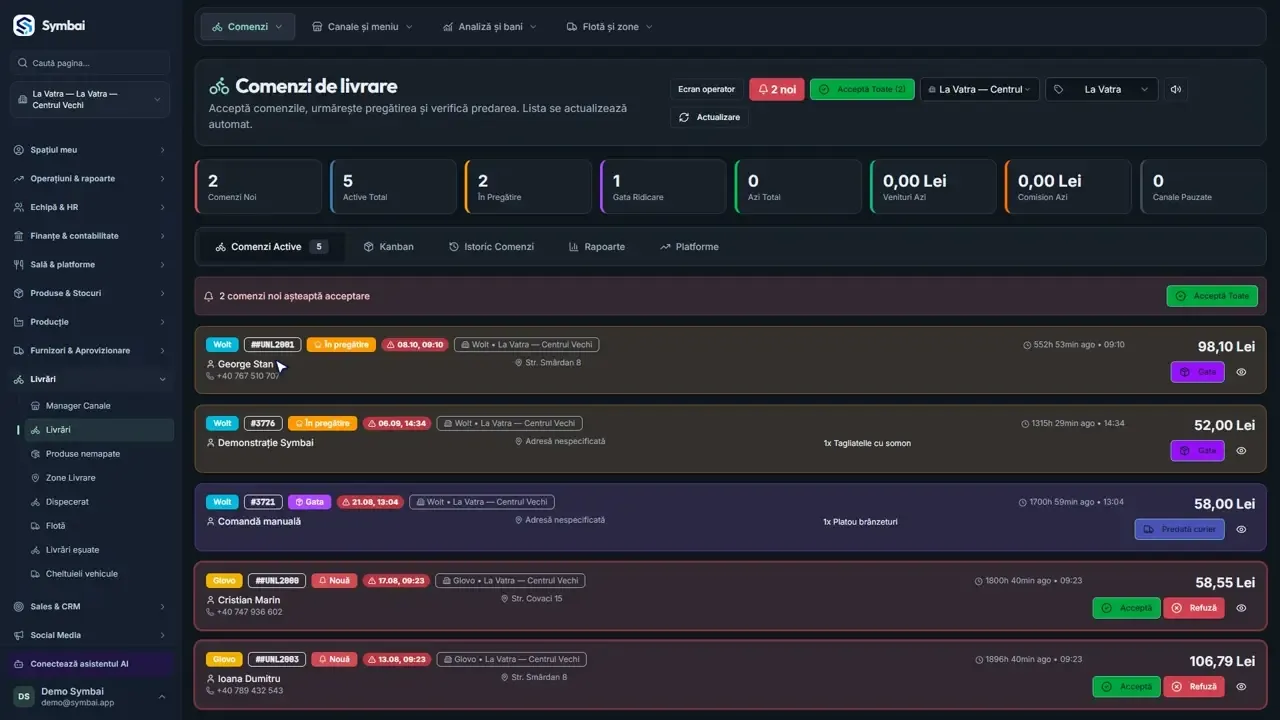Click the Caută pagina search field
Viewport: 1280px width, 720px height.
[90, 63]
